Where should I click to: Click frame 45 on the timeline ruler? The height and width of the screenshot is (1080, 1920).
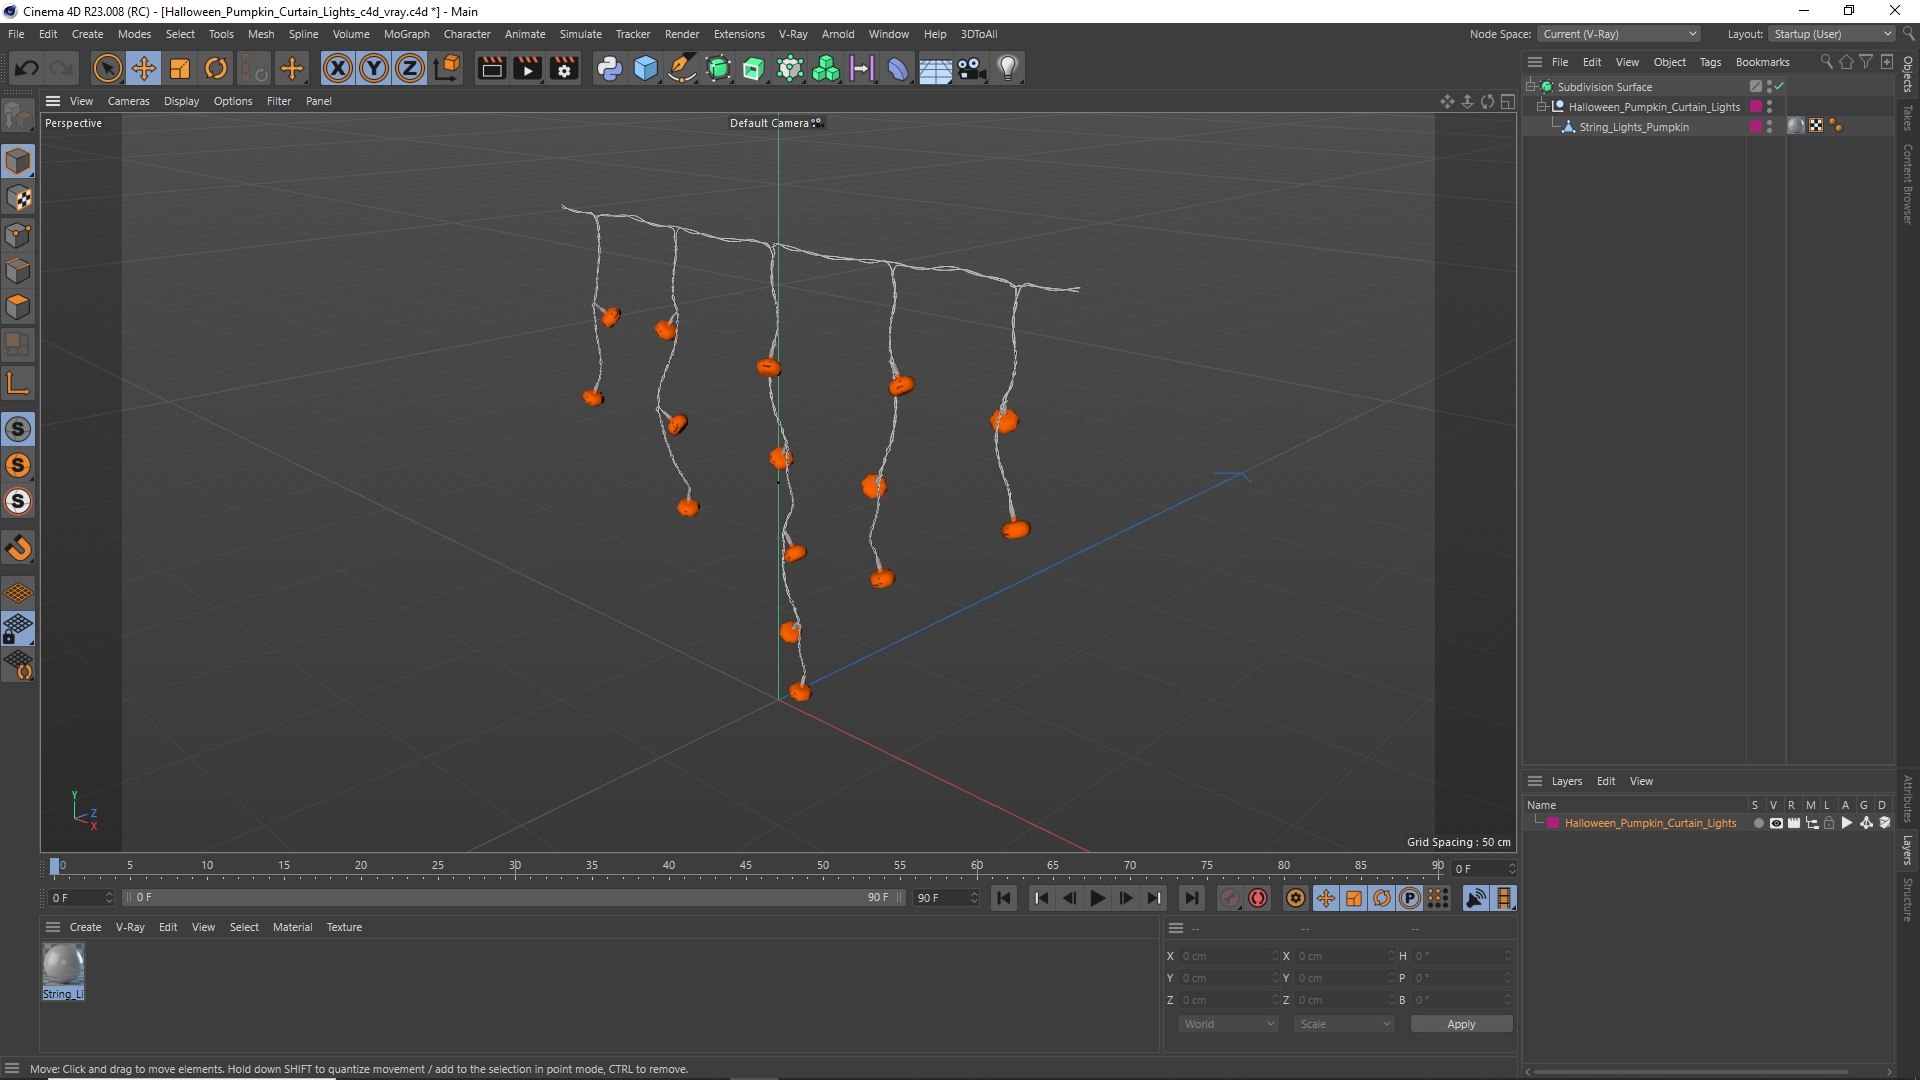coord(746,866)
